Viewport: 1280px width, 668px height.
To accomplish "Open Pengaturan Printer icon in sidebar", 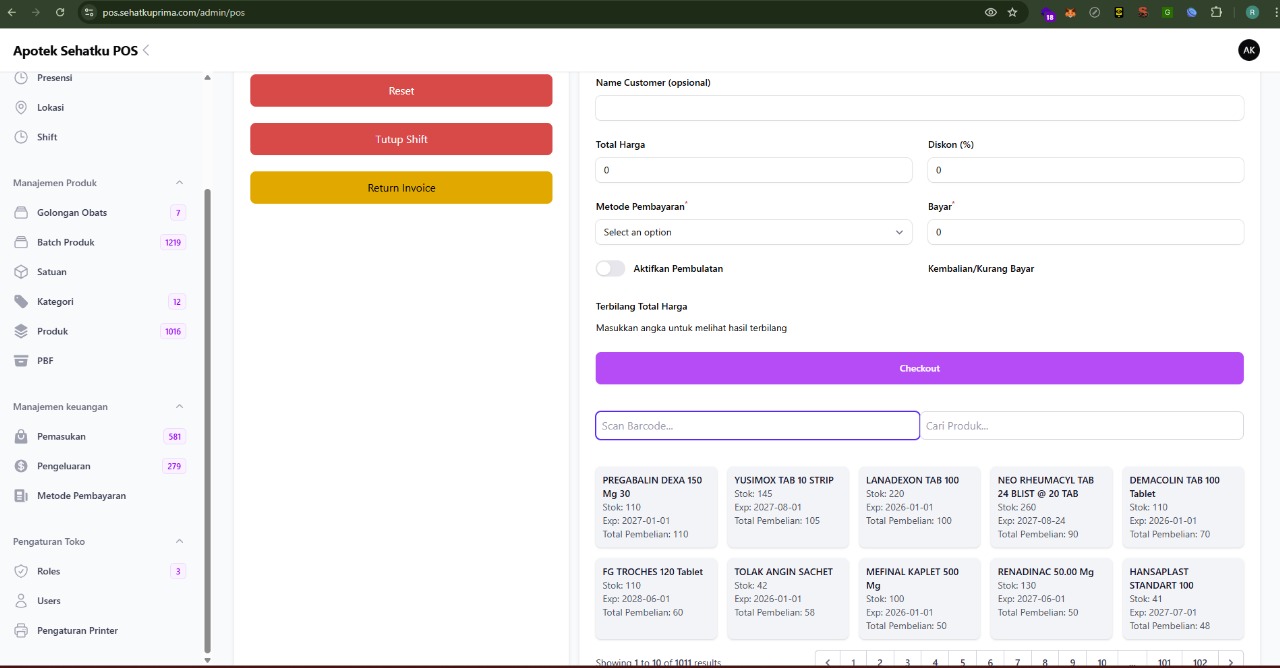I will pyautogui.click(x=21, y=631).
